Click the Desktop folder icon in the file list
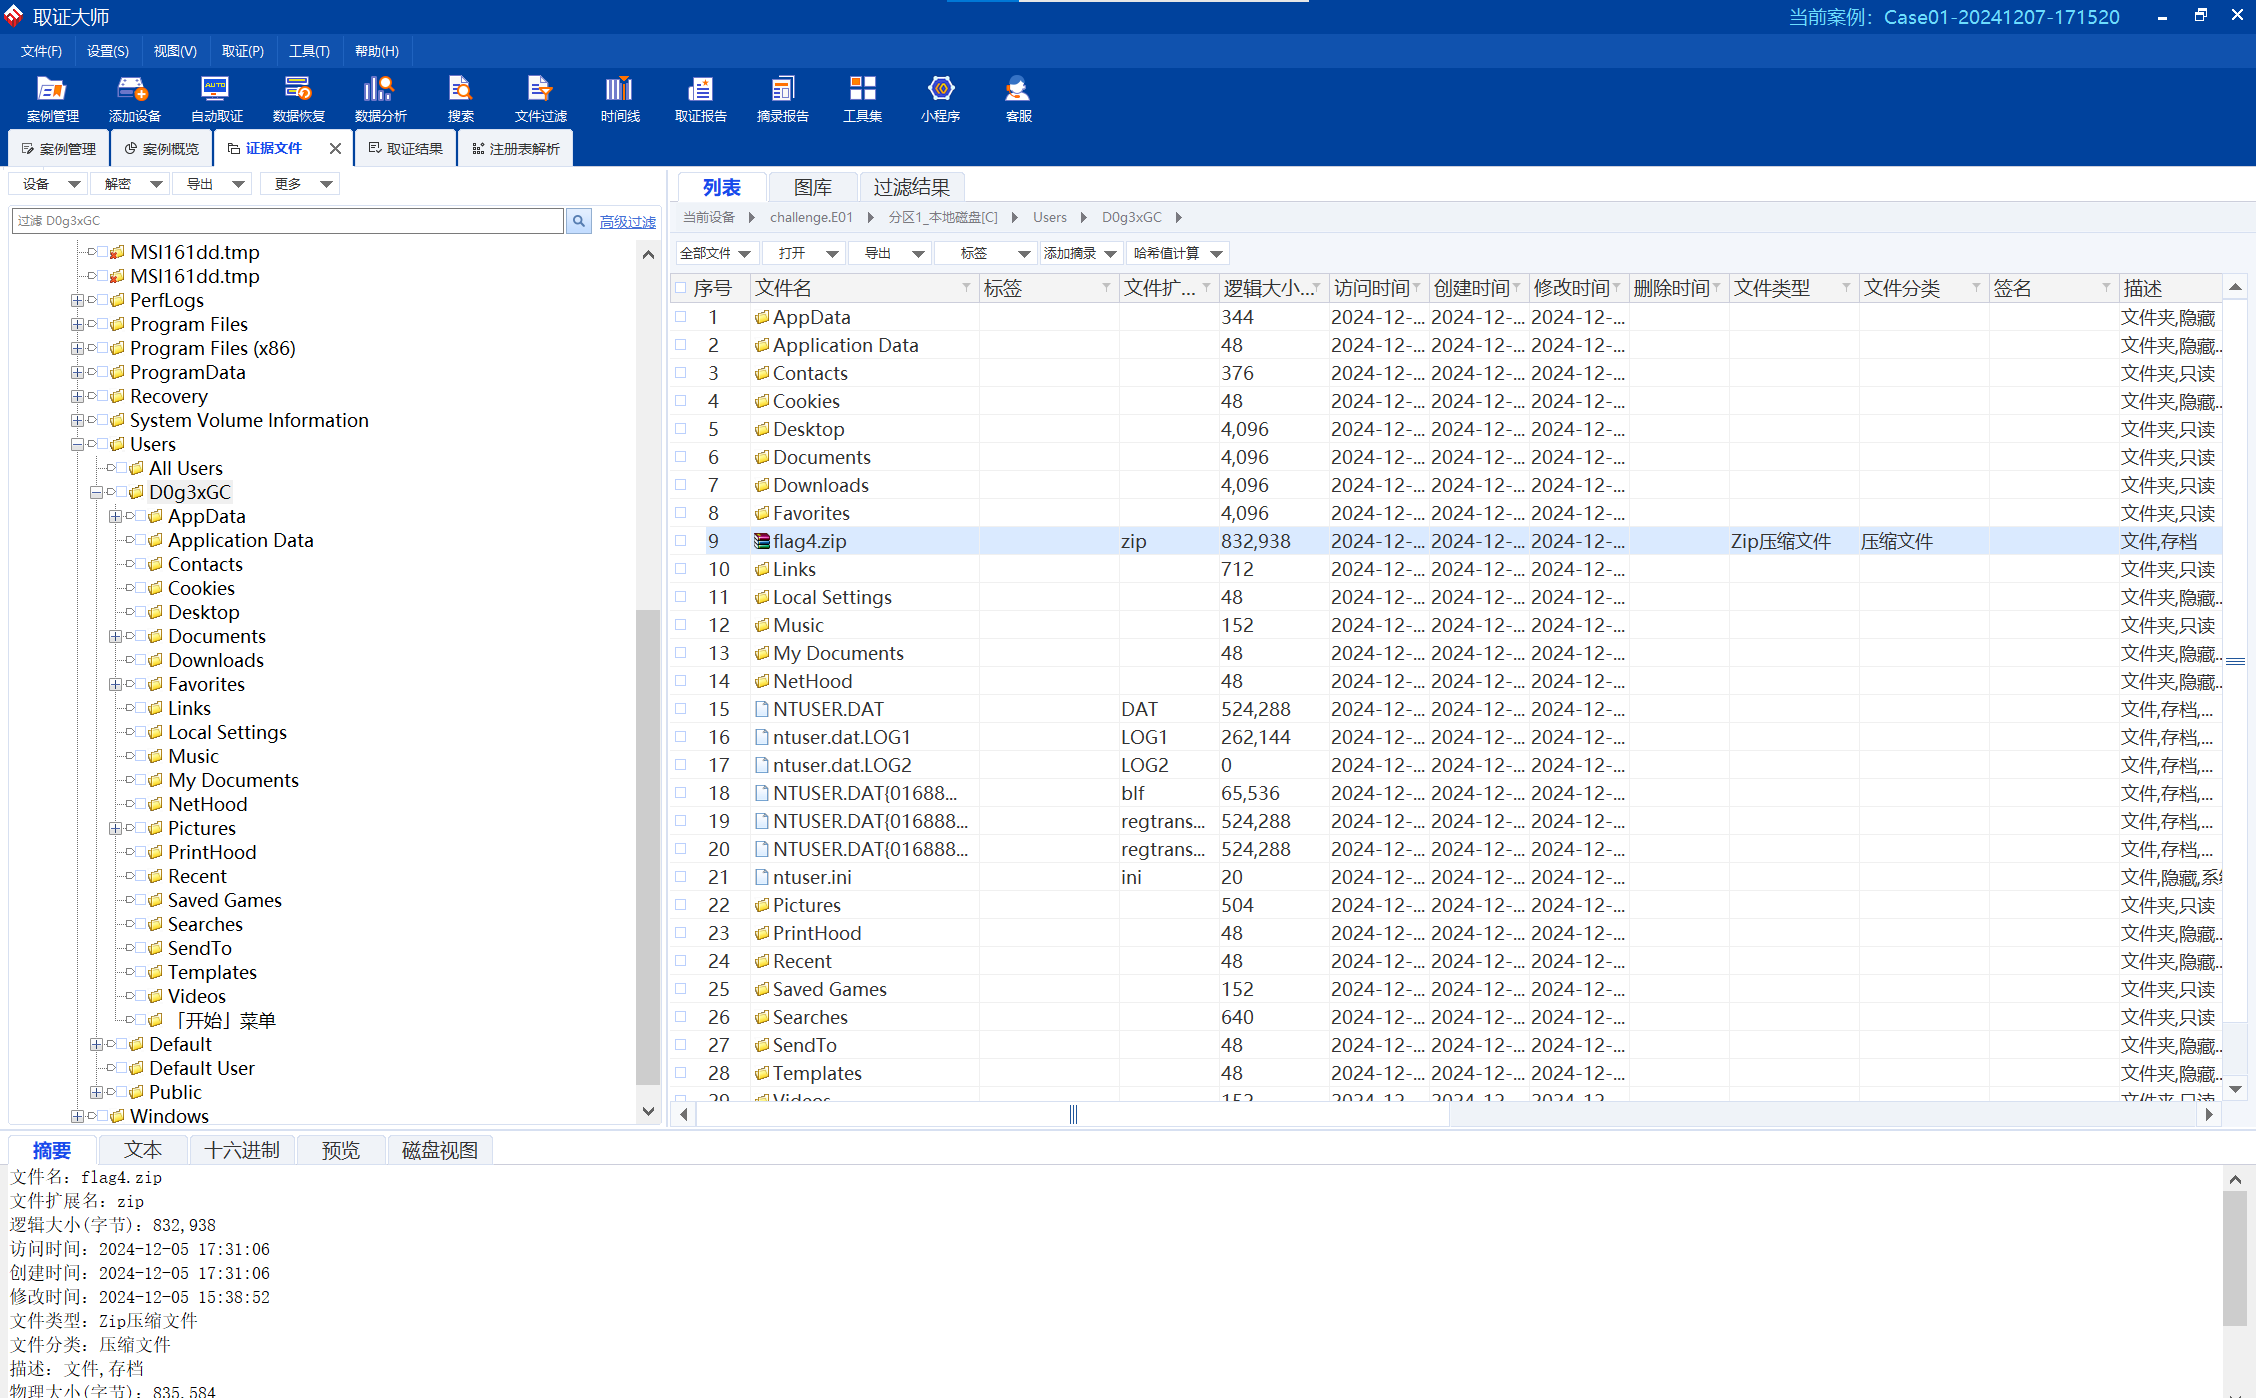This screenshot has height=1398, width=2256. coord(762,429)
